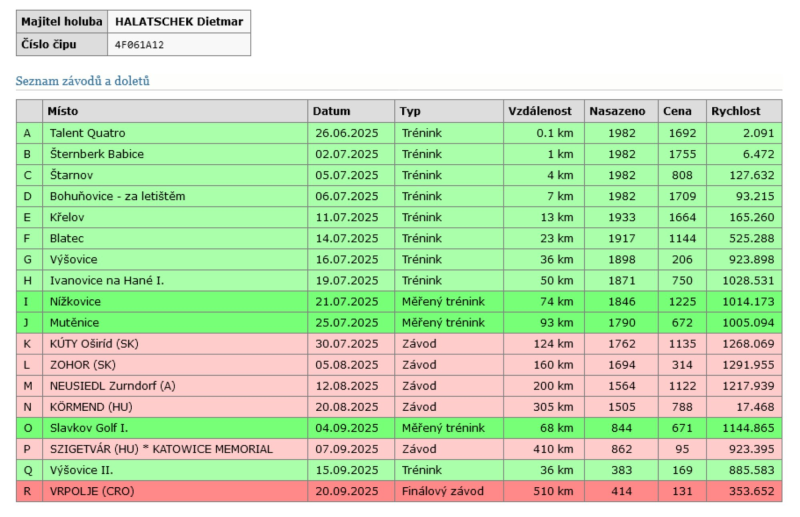Screen dimensions: 800x517
Task: Select the row letter R cell
Action: (x=28, y=491)
